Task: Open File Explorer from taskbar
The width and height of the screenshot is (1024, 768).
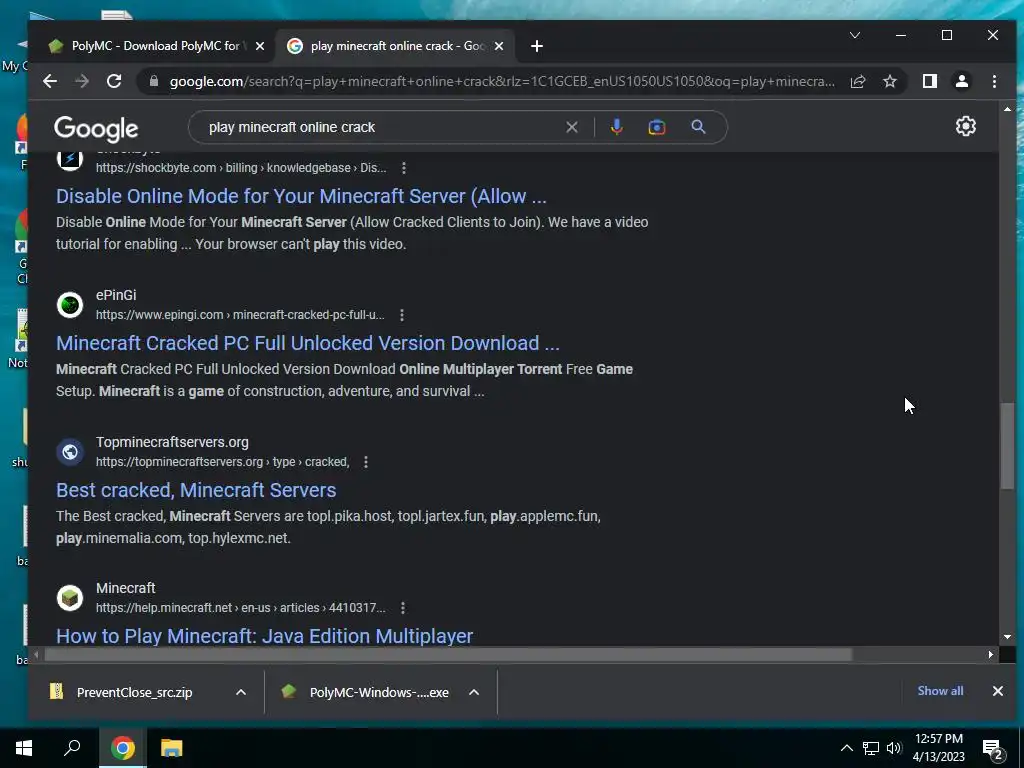Action: pyautogui.click(x=171, y=748)
